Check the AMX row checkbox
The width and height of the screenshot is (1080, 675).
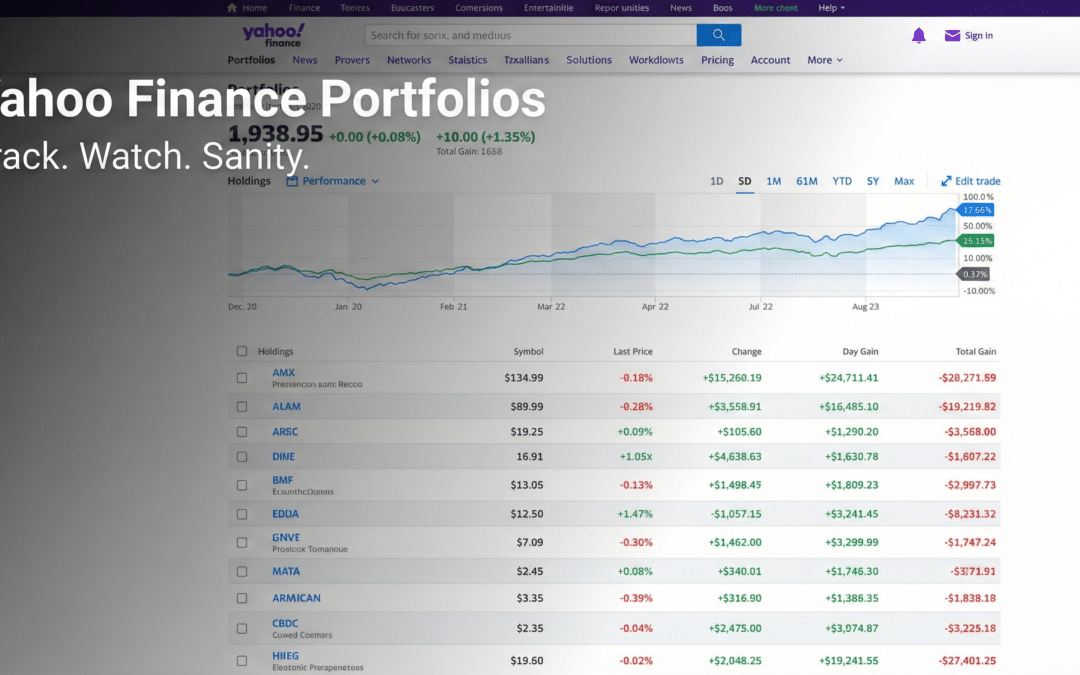(x=242, y=378)
